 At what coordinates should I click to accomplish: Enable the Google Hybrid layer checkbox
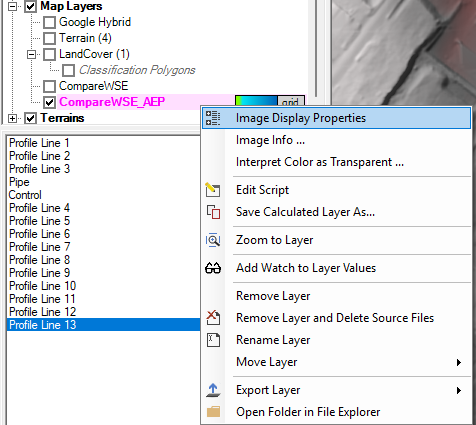[50, 22]
